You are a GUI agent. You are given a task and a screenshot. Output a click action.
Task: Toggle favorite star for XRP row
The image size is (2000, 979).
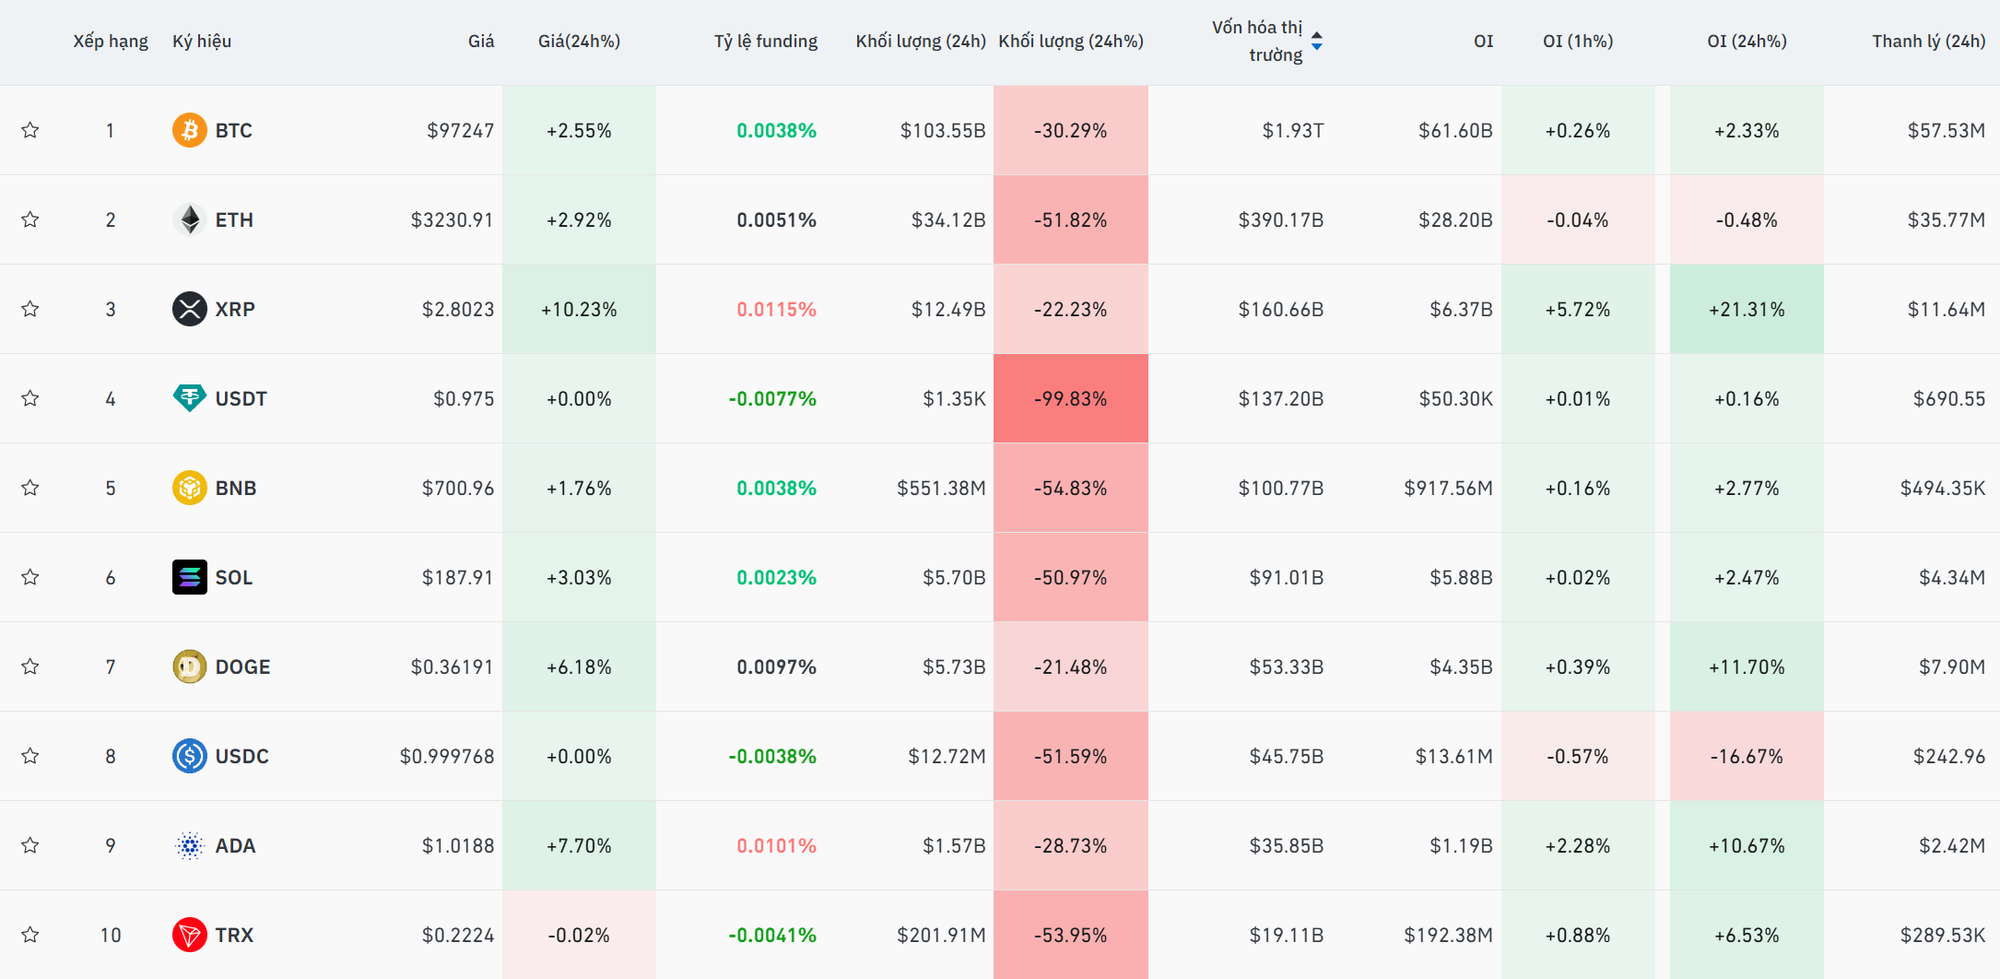tap(30, 309)
